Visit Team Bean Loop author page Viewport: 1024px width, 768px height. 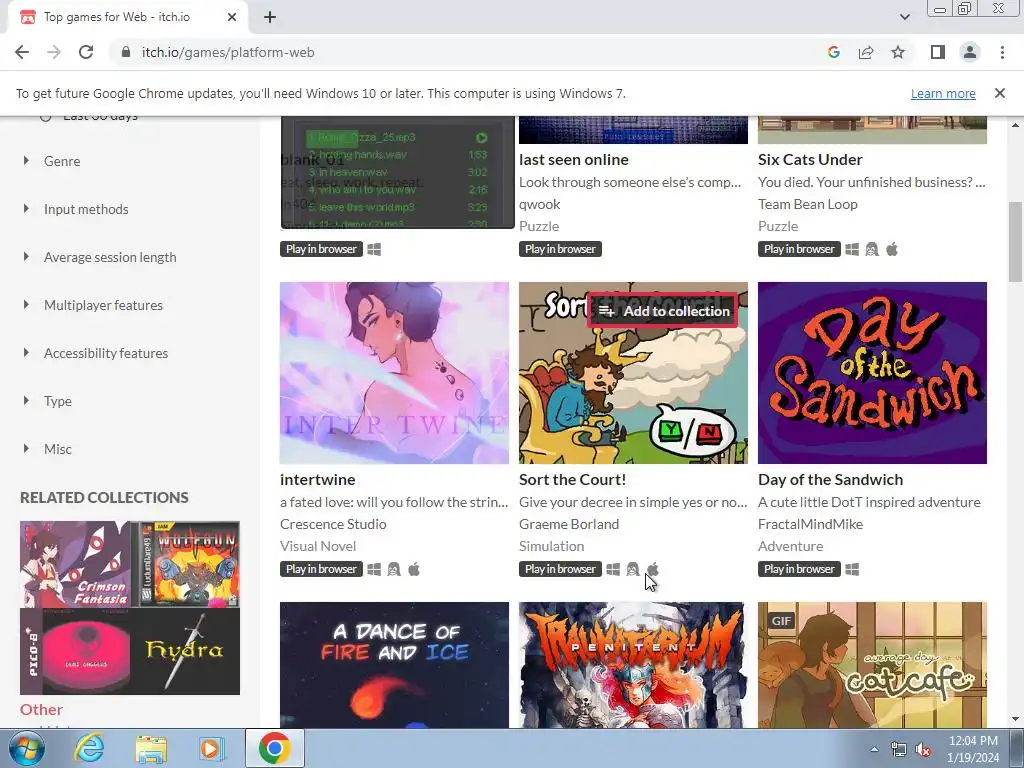click(x=808, y=204)
